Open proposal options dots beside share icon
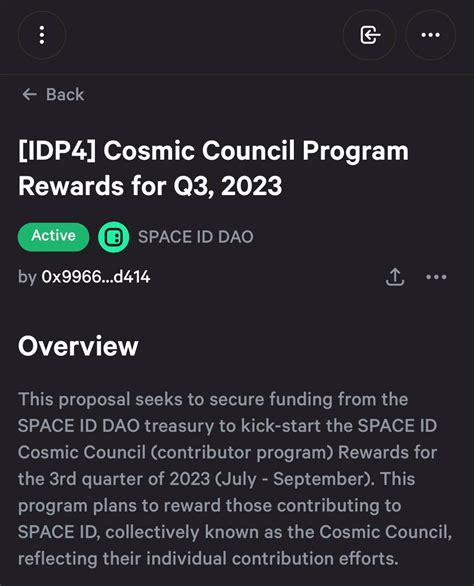 [x=436, y=277]
